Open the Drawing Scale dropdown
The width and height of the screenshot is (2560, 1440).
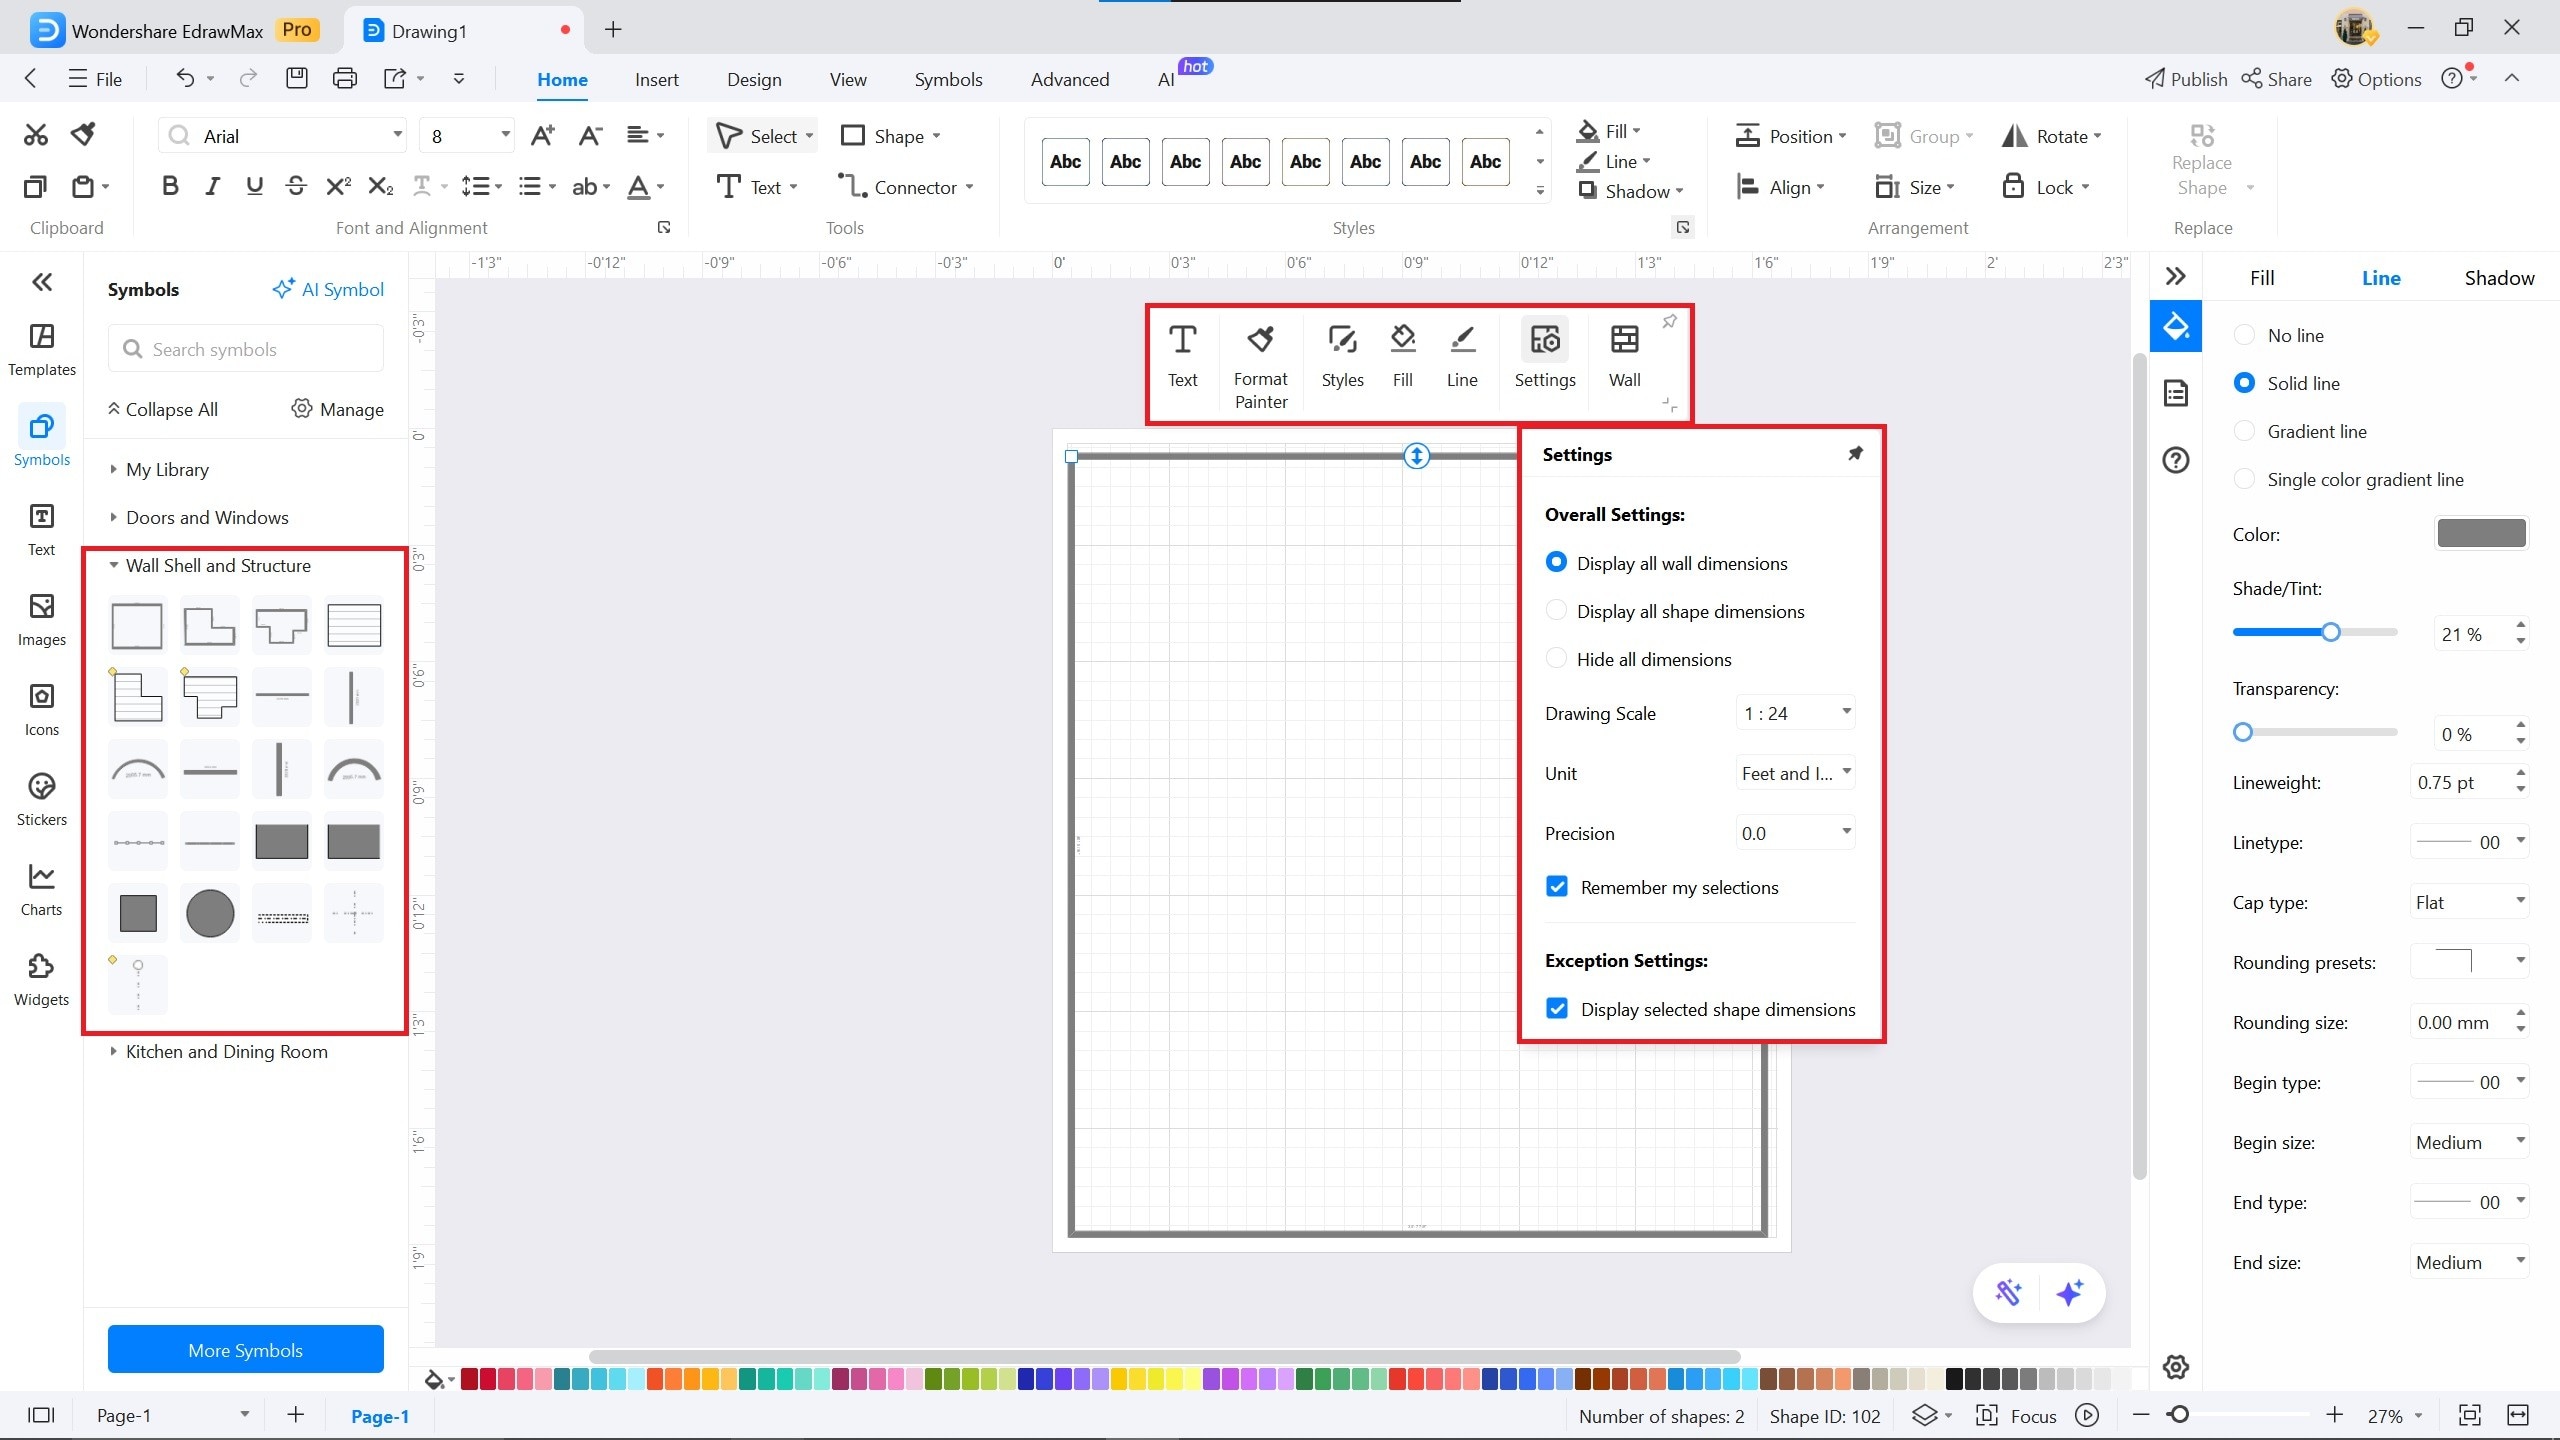click(x=1796, y=713)
